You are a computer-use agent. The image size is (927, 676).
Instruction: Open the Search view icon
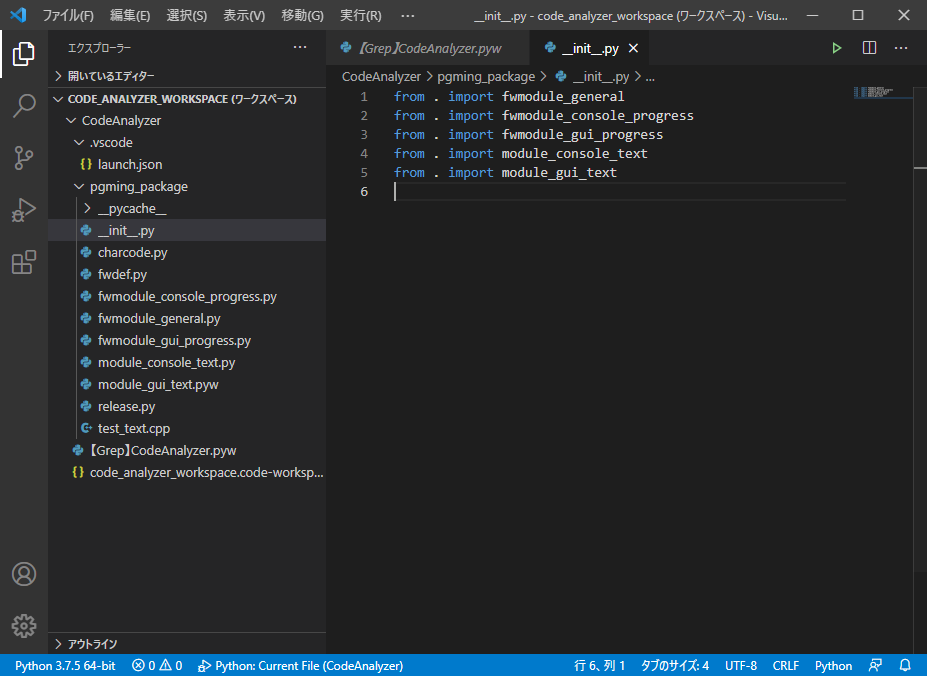point(24,106)
